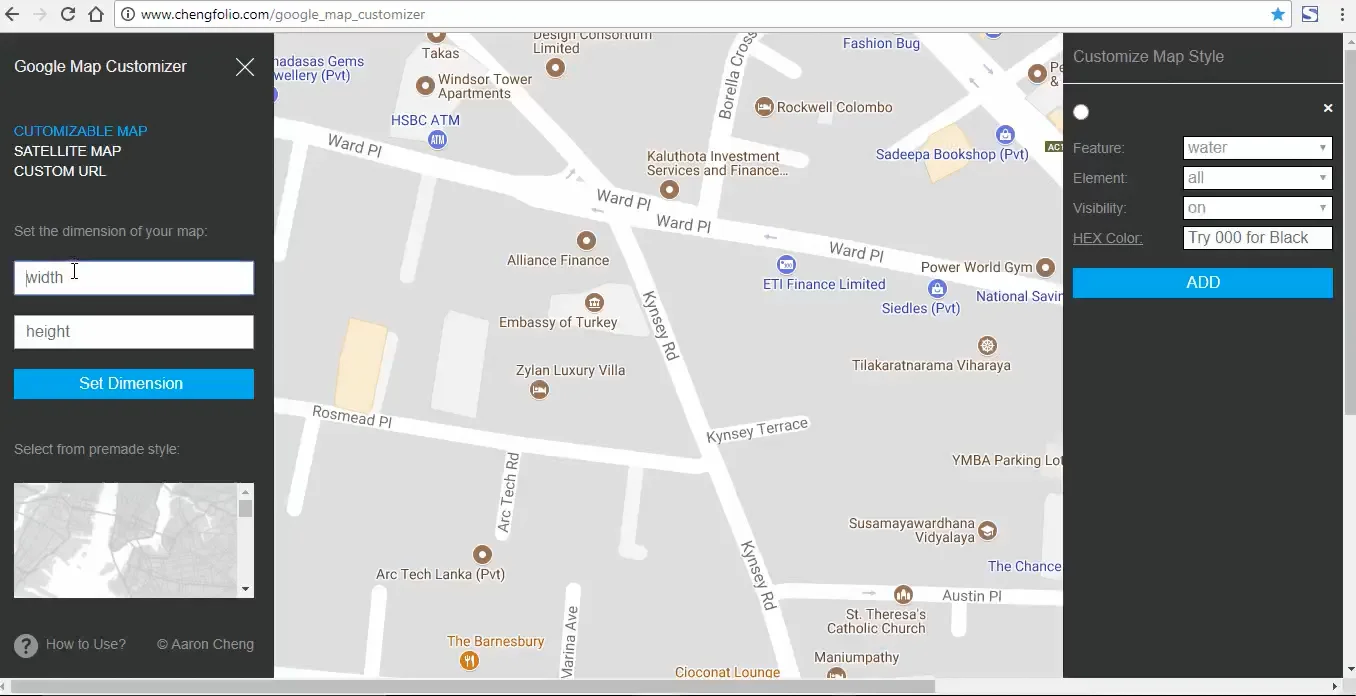Switch to CUSTOM URL option
This screenshot has width=1356, height=696.
[60, 171]
